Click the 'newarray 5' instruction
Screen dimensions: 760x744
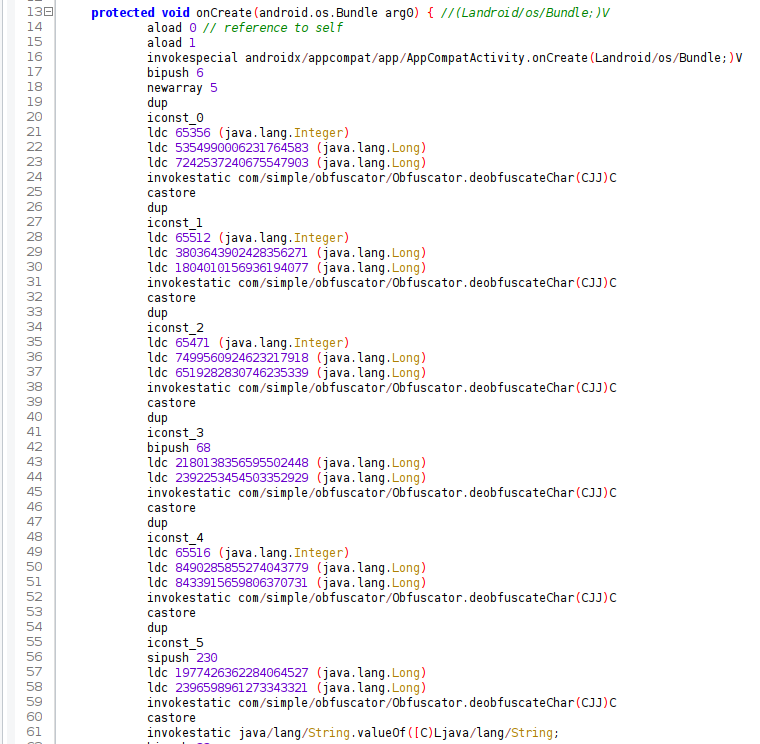tap(181, 87)
